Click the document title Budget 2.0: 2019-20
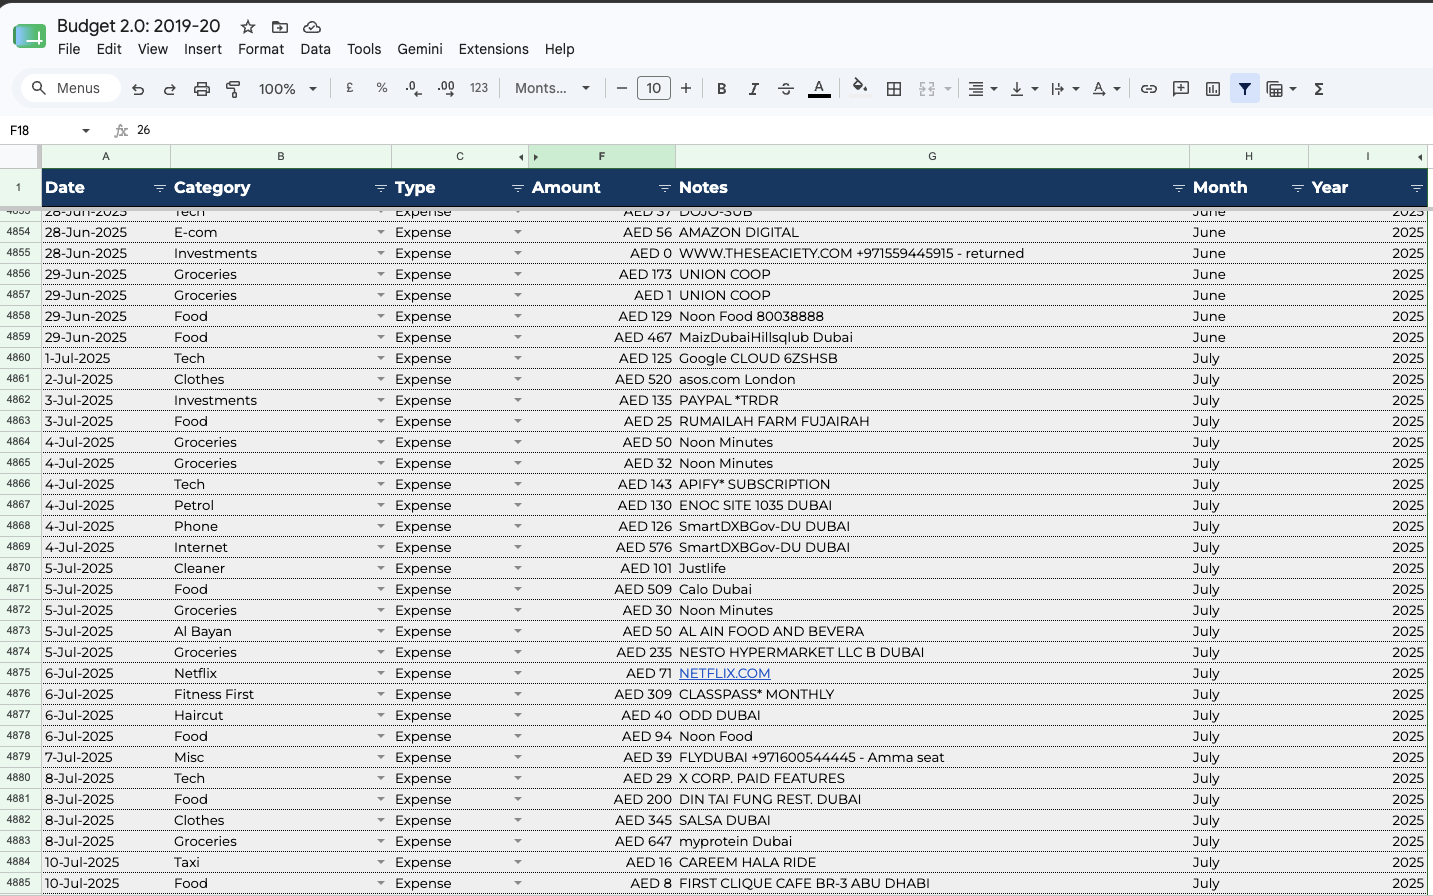Screen dimensions: 1433x896 (139, 26)
